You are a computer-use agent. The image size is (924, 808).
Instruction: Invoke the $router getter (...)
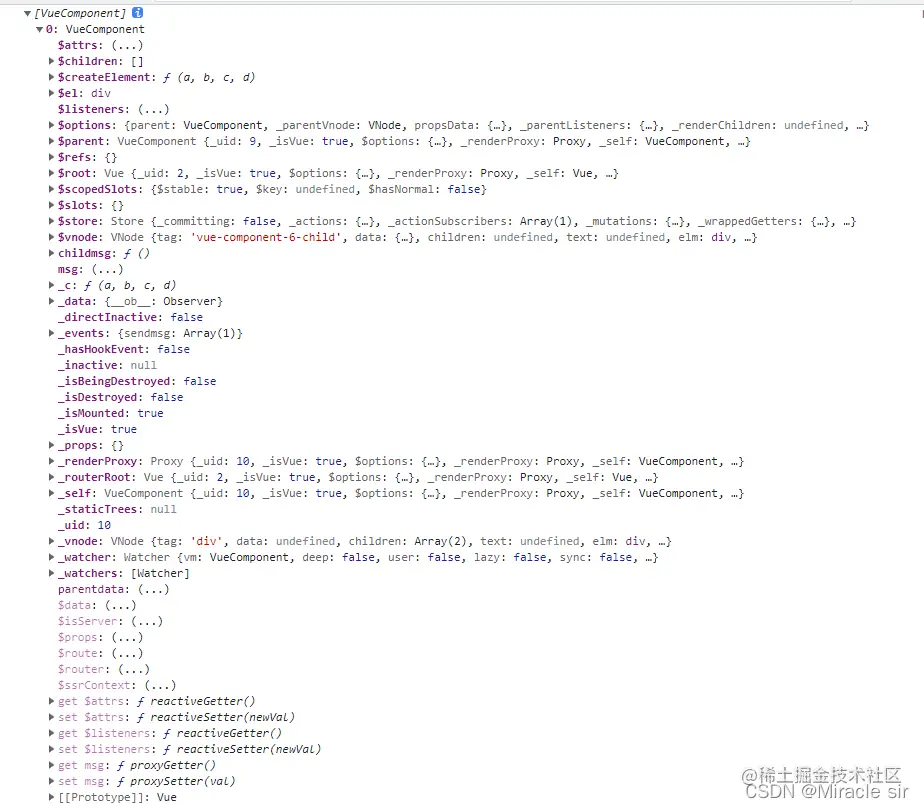click(134, 669)
